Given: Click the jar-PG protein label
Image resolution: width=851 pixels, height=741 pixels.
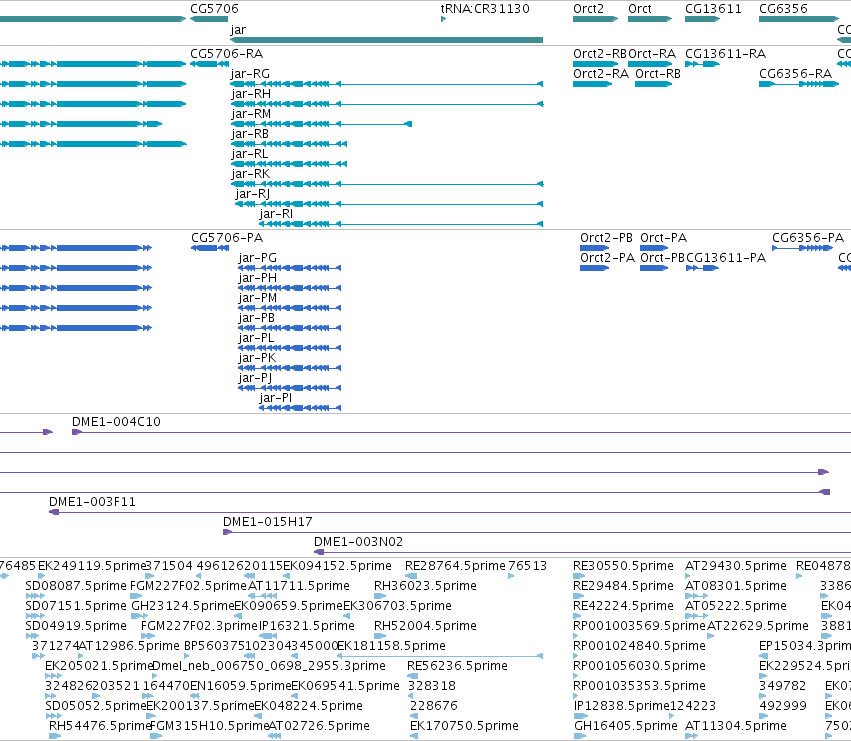Looking at the screenshot, I should pos(257,258).
